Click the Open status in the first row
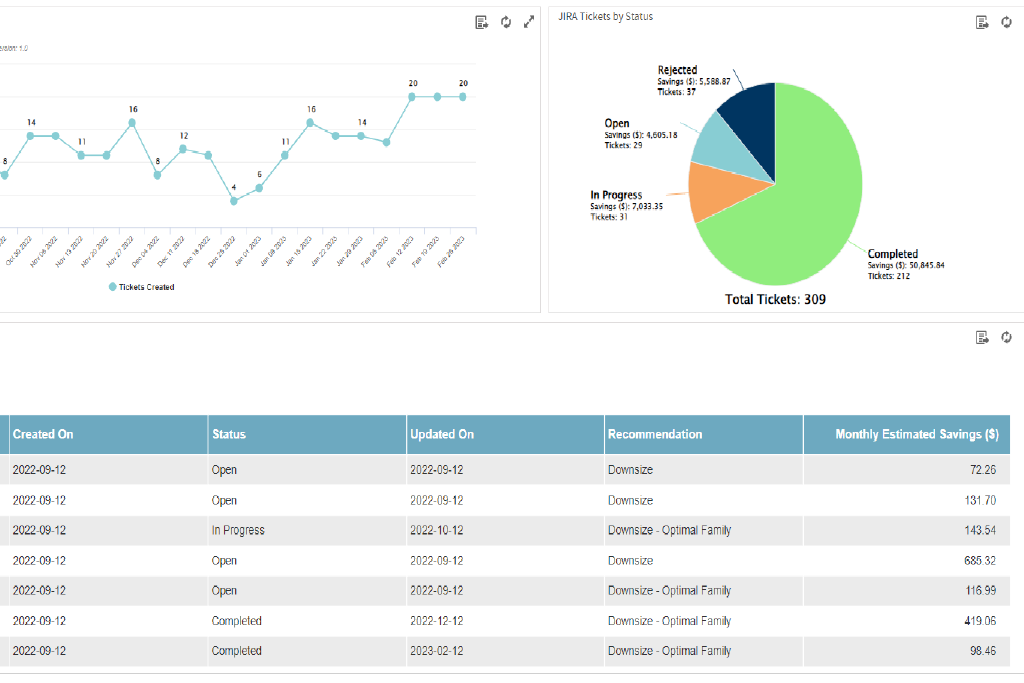Image resolution: width=1024 pixels, height=683 pixels. pos(224,469)
